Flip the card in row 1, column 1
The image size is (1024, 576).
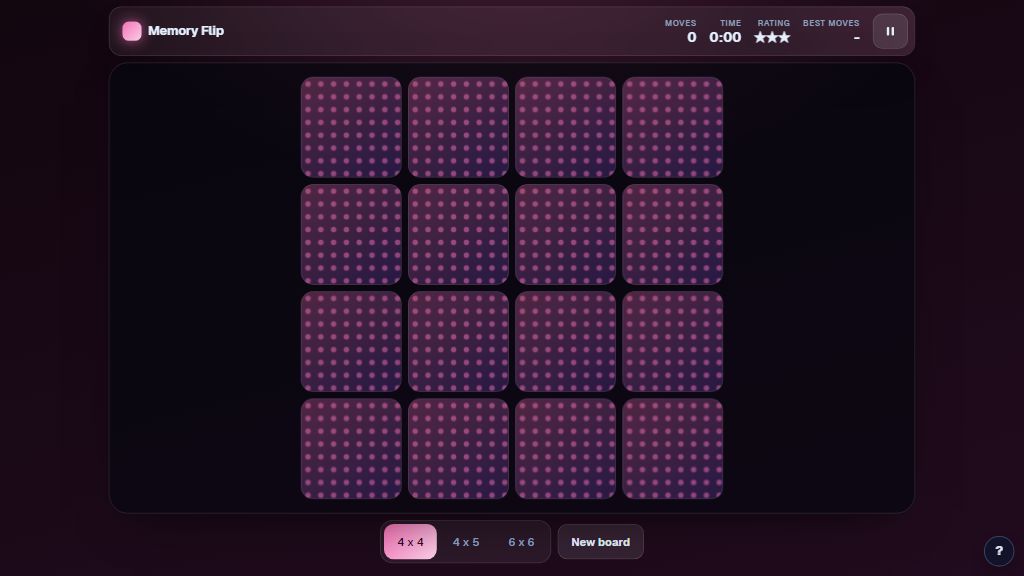(351, 127)
